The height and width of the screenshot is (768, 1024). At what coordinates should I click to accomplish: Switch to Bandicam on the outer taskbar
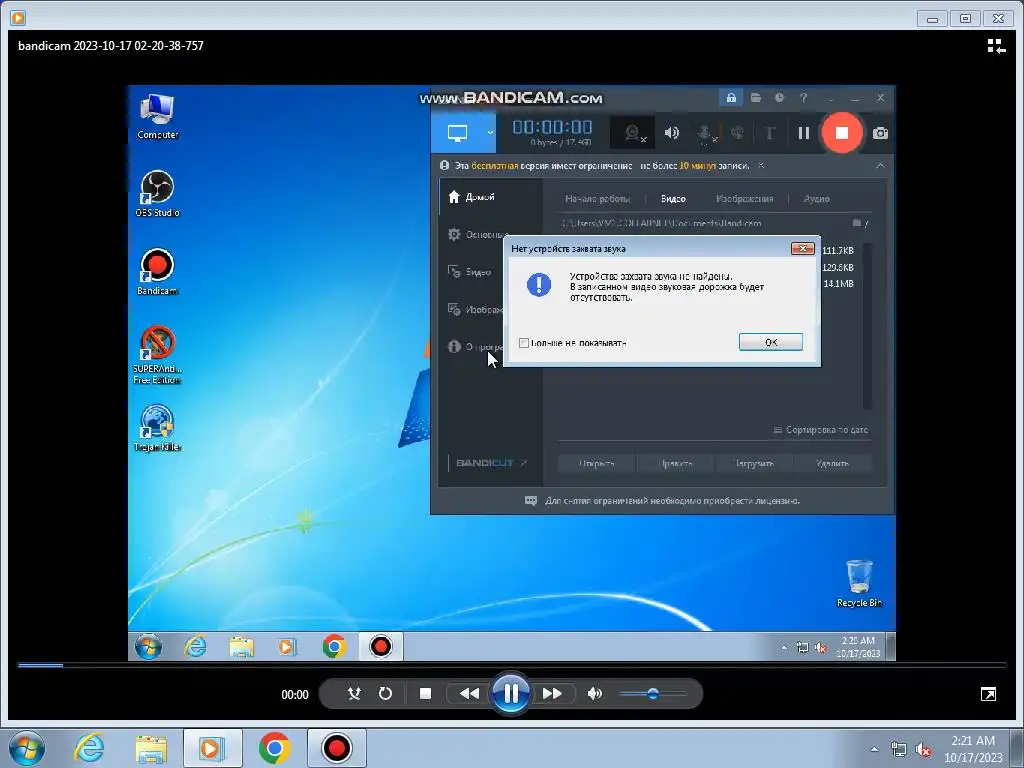(336, 748)
